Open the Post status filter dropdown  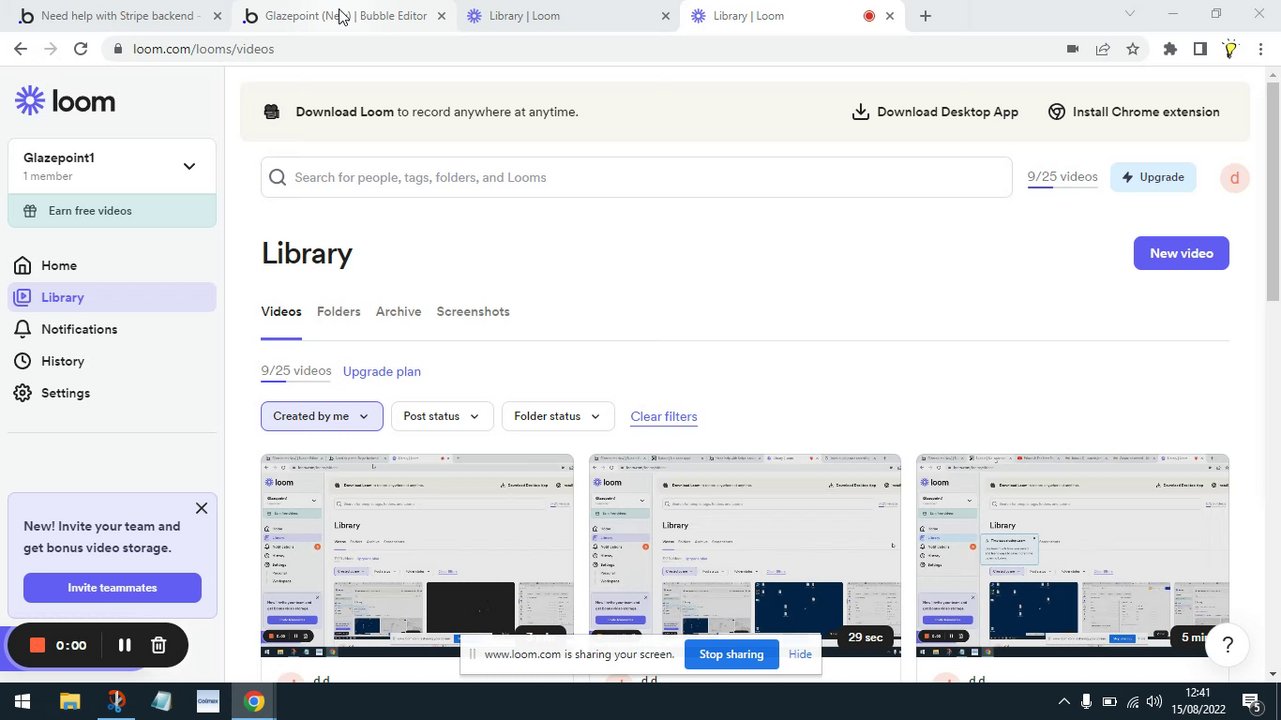pos(441,416)
